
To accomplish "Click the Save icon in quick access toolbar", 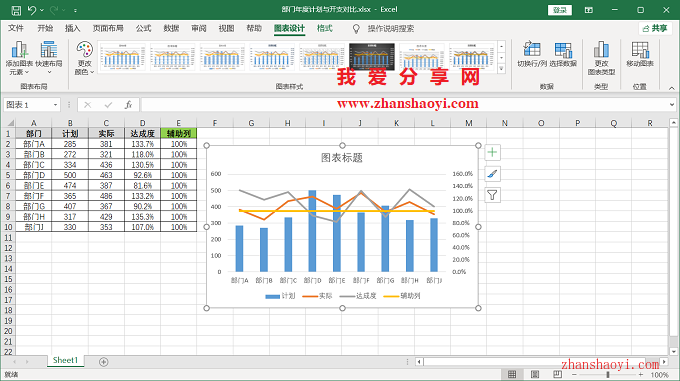I will 16,10.
